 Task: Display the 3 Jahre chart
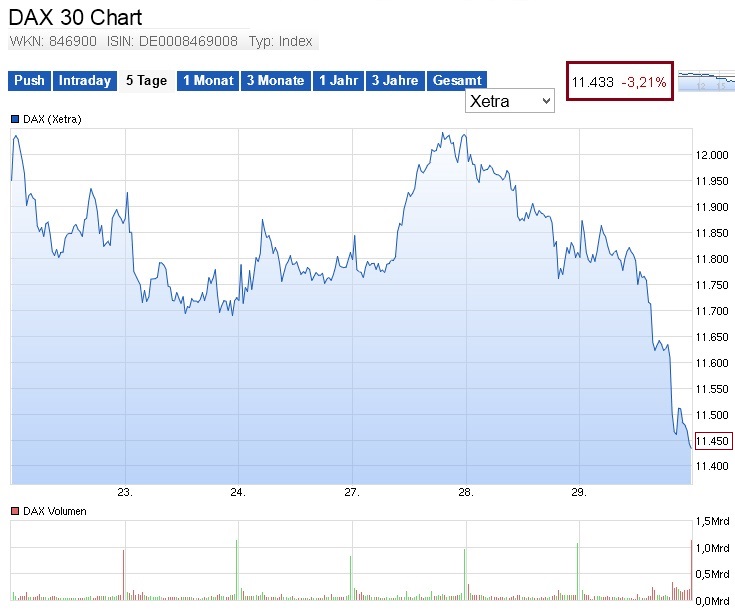coord(395,81)
